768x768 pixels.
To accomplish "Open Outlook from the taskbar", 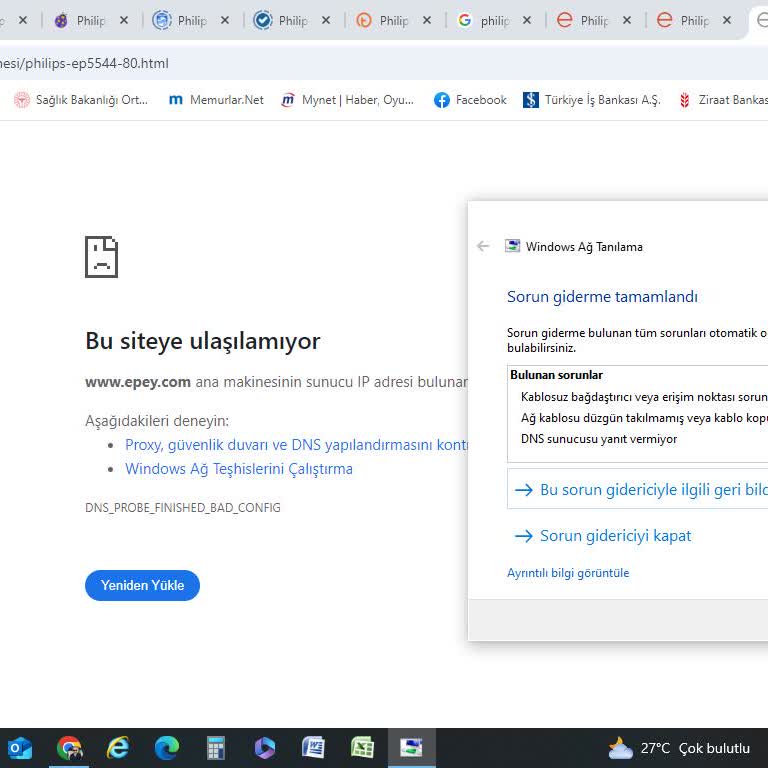I will point(20,748).
